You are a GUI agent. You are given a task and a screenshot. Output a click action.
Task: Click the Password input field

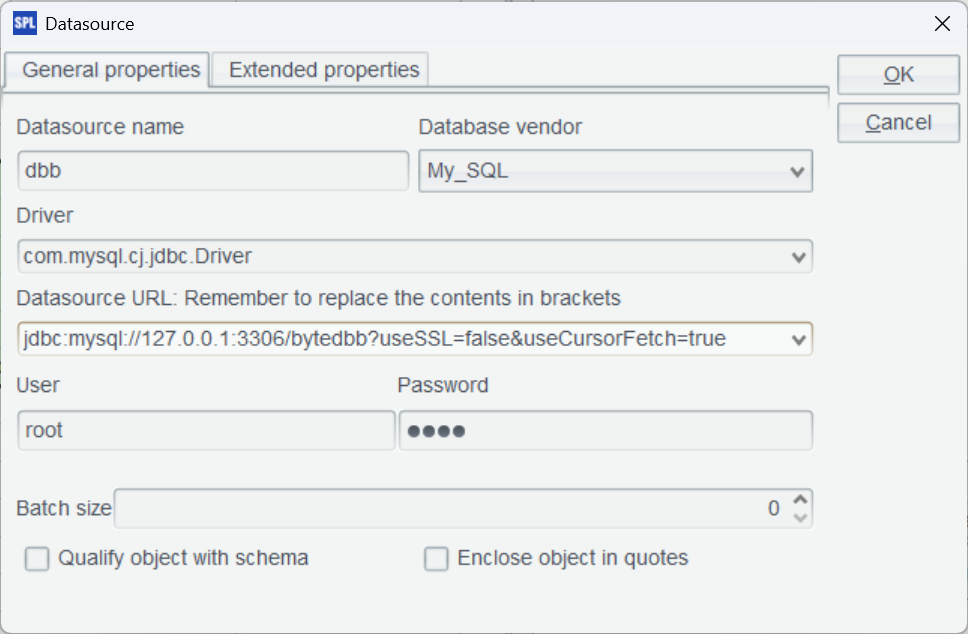[605, 431]
